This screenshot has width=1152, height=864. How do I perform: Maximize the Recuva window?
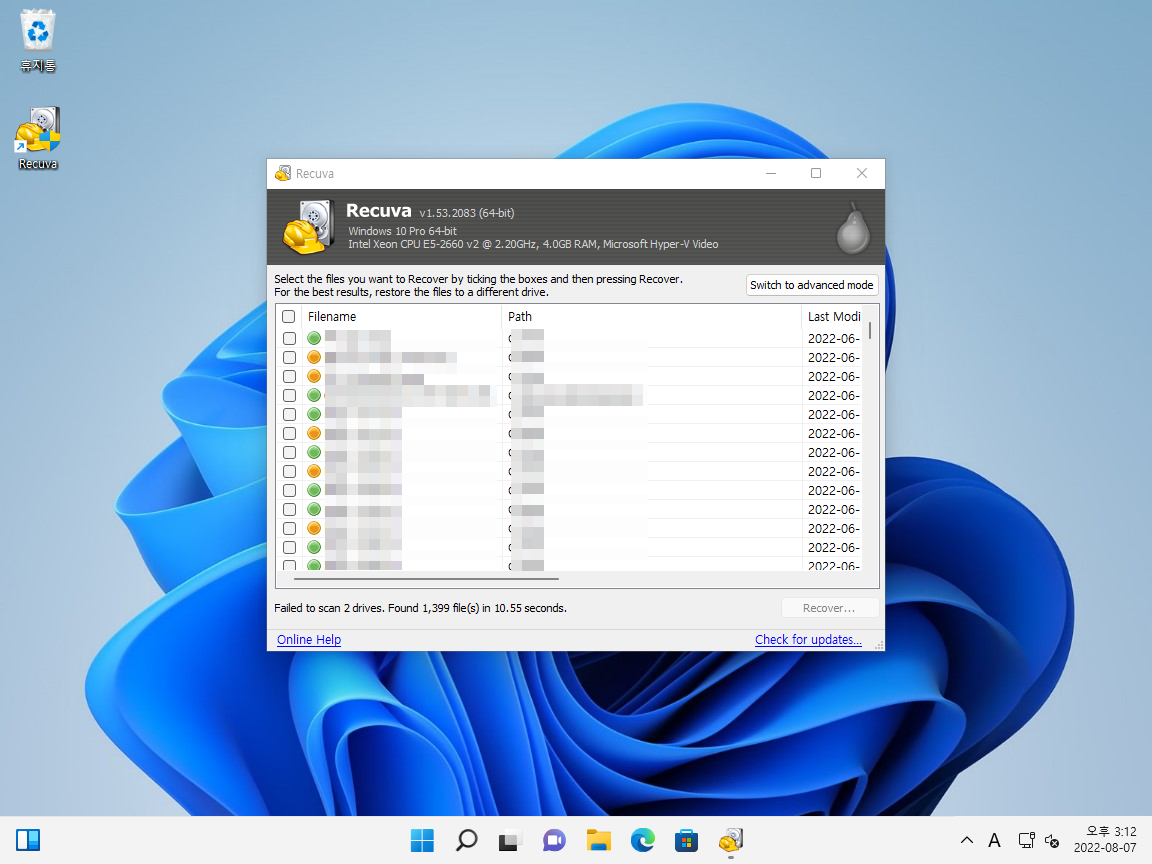coord(816,173)
